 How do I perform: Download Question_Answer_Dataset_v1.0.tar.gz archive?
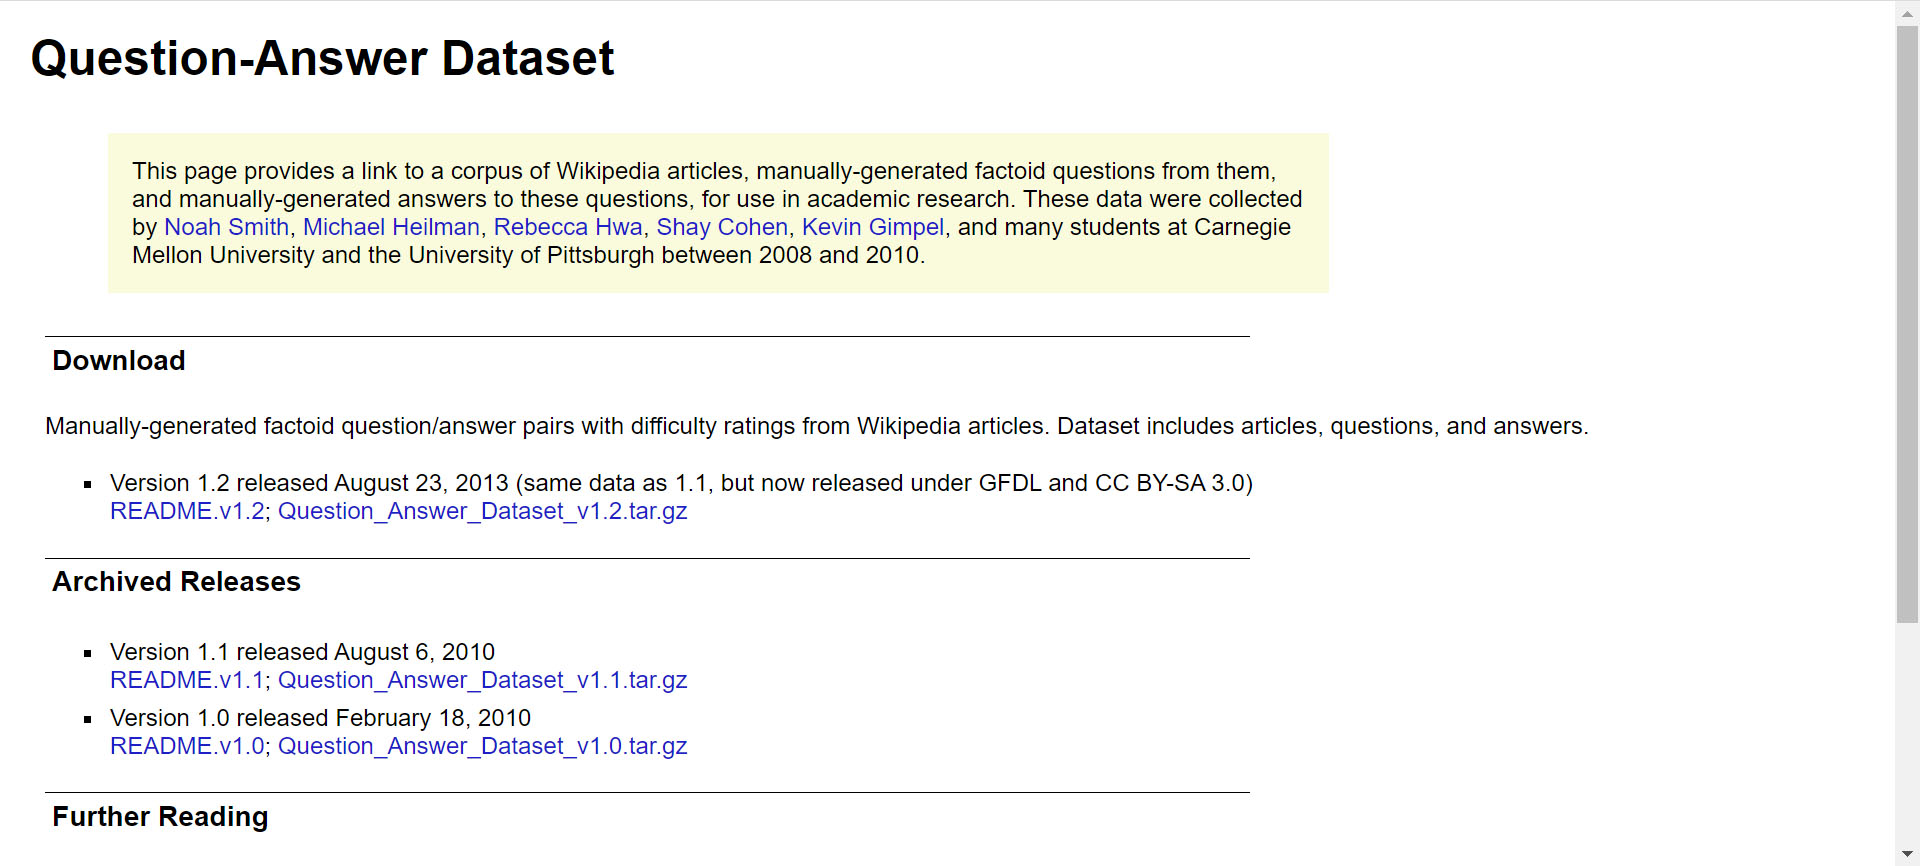coord(482,746)
